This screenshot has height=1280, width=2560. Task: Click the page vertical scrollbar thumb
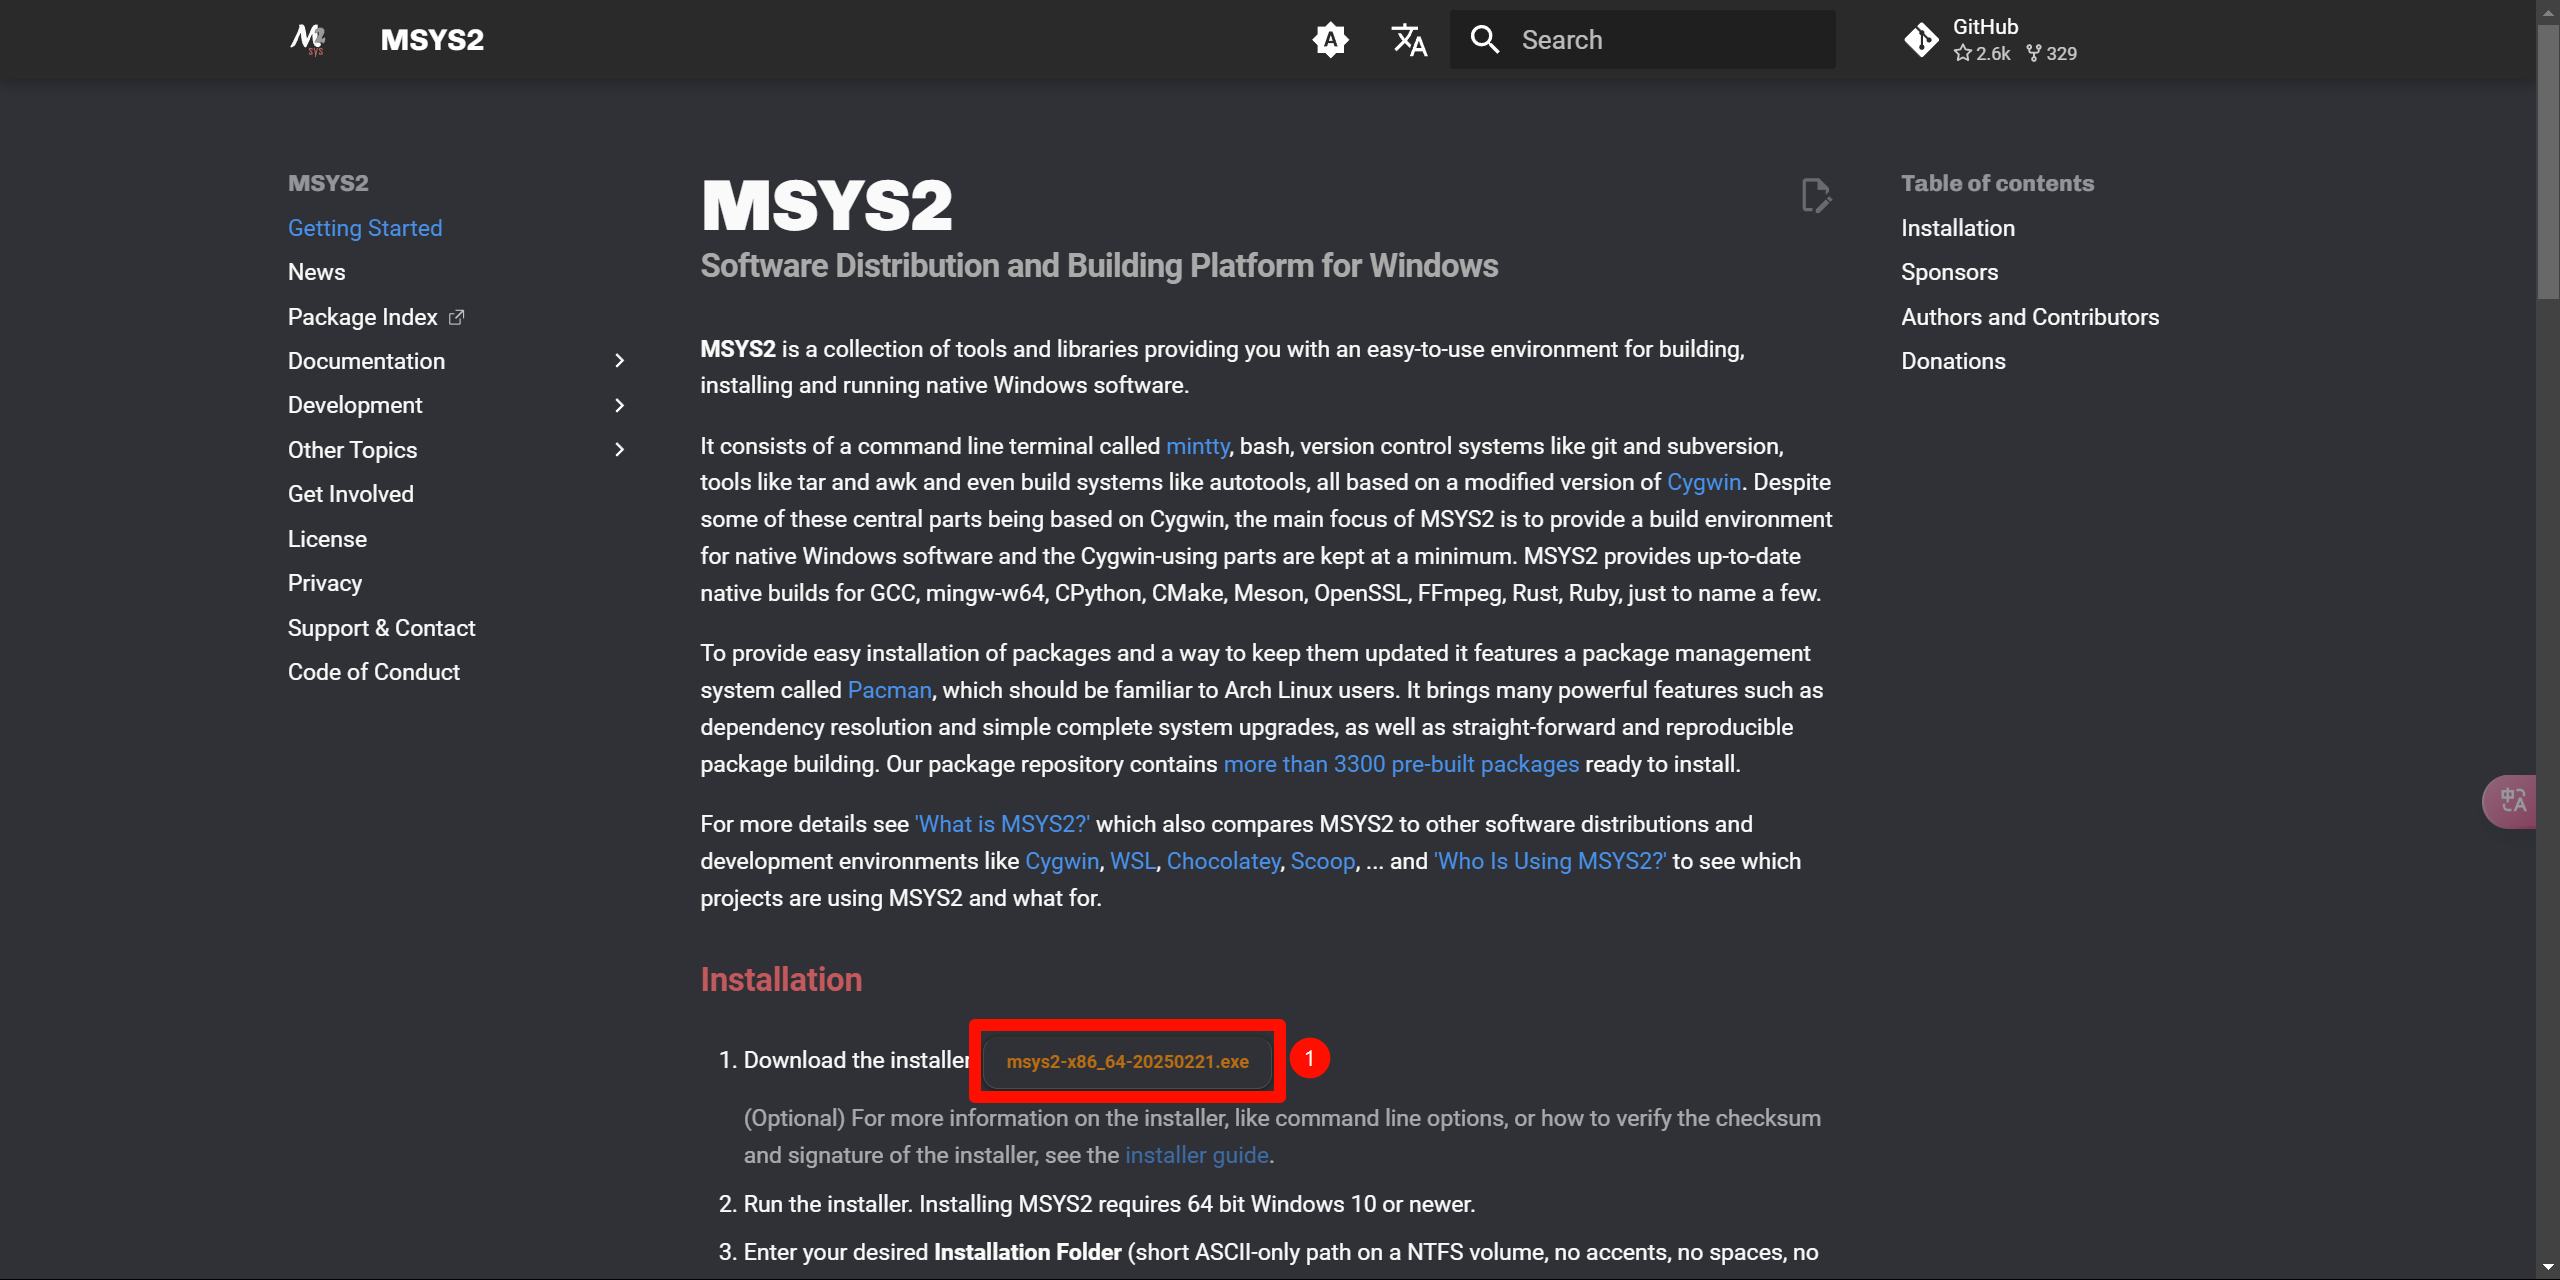click(x=2547, y=160)
